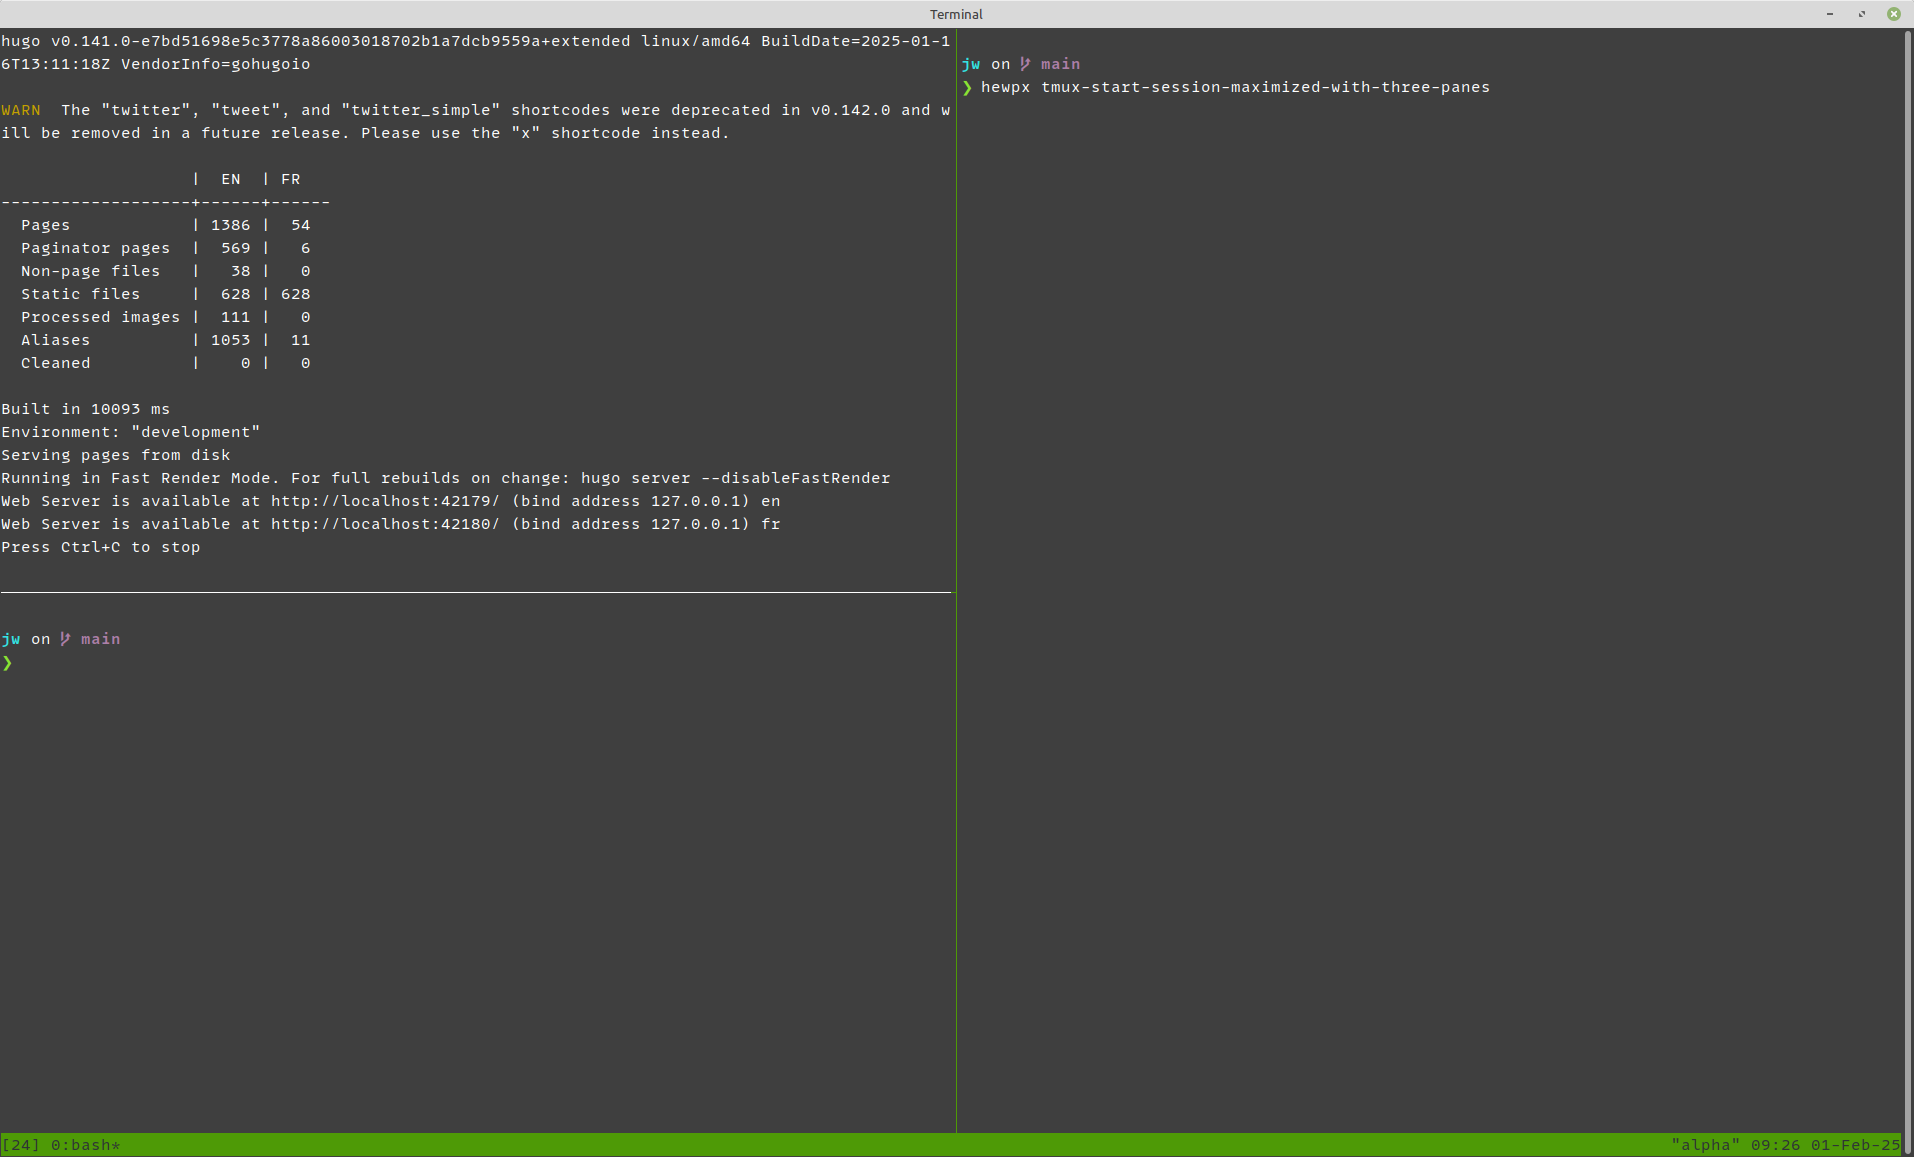Click the main branch name in right pane
The image size is (1914, 1157).
tap(1061, 64)
